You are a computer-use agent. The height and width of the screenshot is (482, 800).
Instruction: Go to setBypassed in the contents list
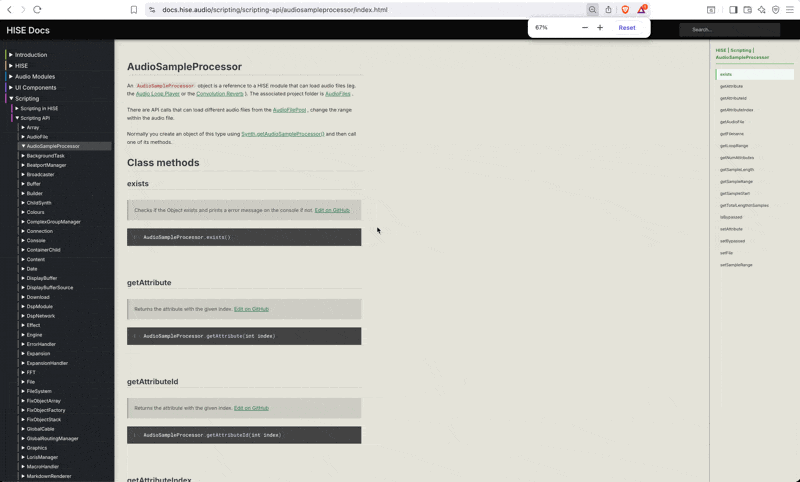[732, 241]
